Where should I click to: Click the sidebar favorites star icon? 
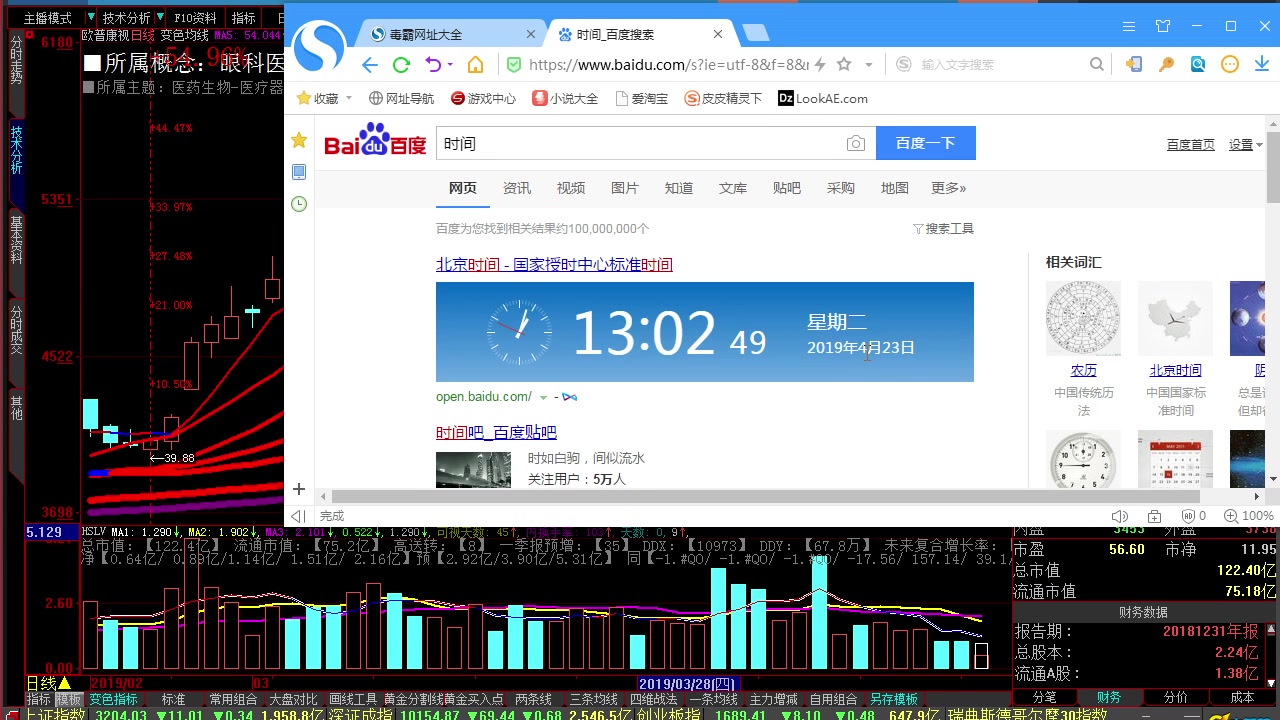point(299,140)
